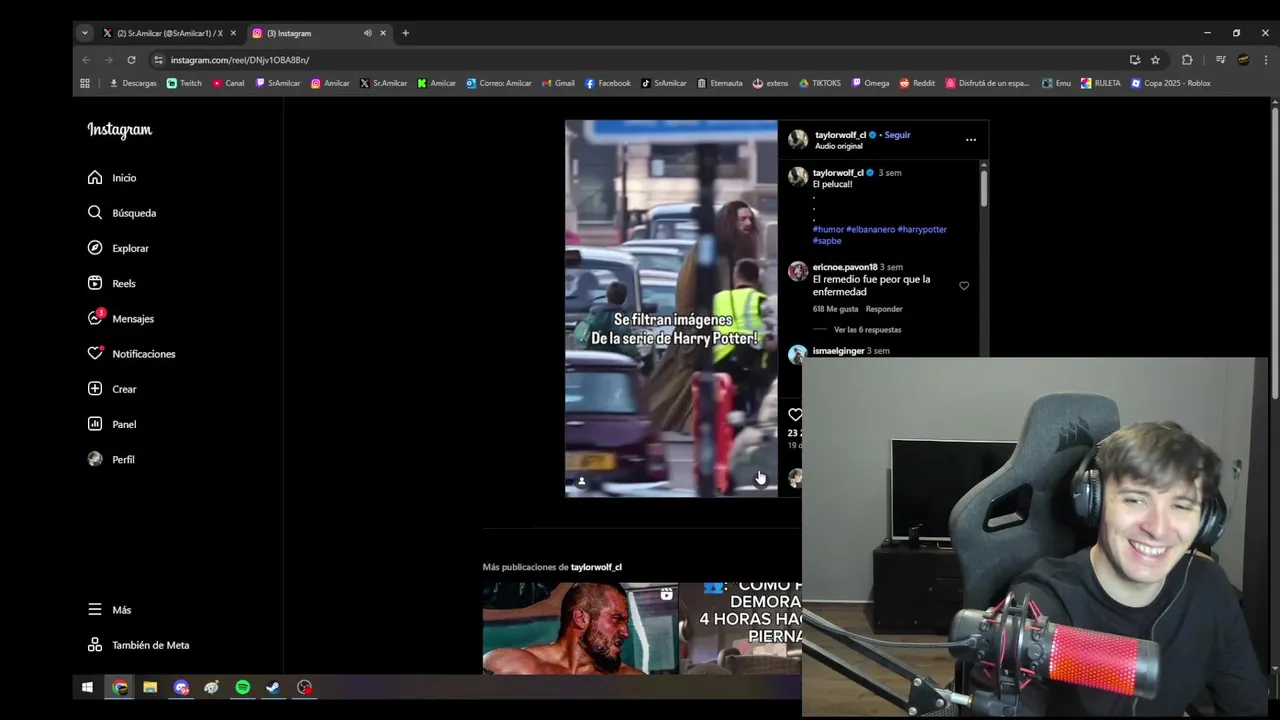The height and width of the screenshot is (720, 1280).
Task: Open Copa 2025 - Roblox bookmark
Action: (x=1171, y=83)
